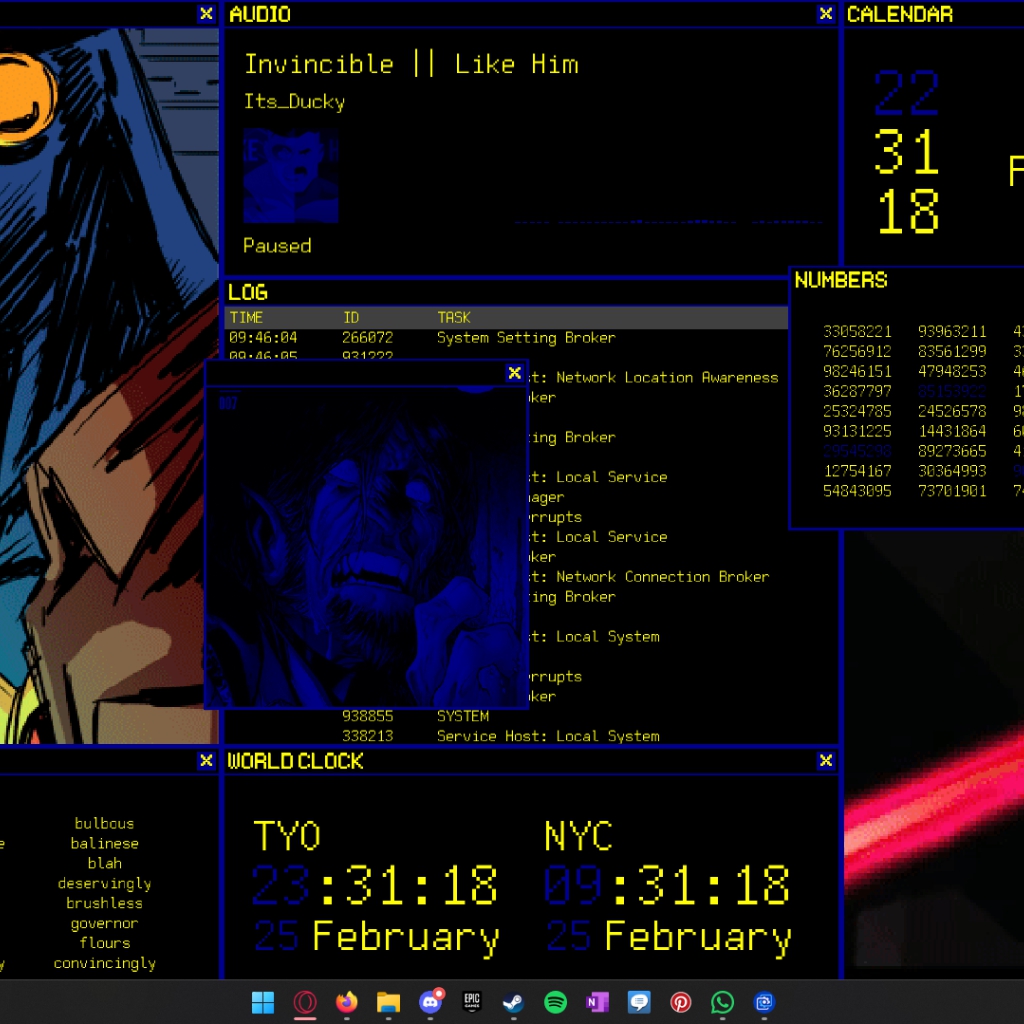This screenshot has width=1024, height=1024.
Task: Close the AUDIO widget
Action: pos(826,14)
